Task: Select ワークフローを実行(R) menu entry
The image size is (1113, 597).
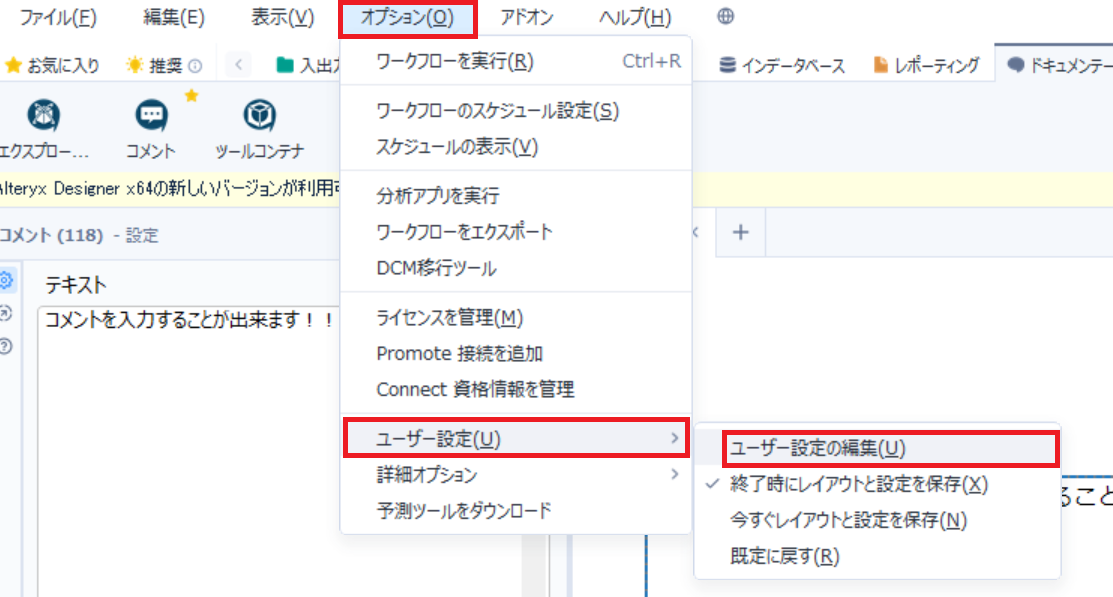Action: [516, 62]
